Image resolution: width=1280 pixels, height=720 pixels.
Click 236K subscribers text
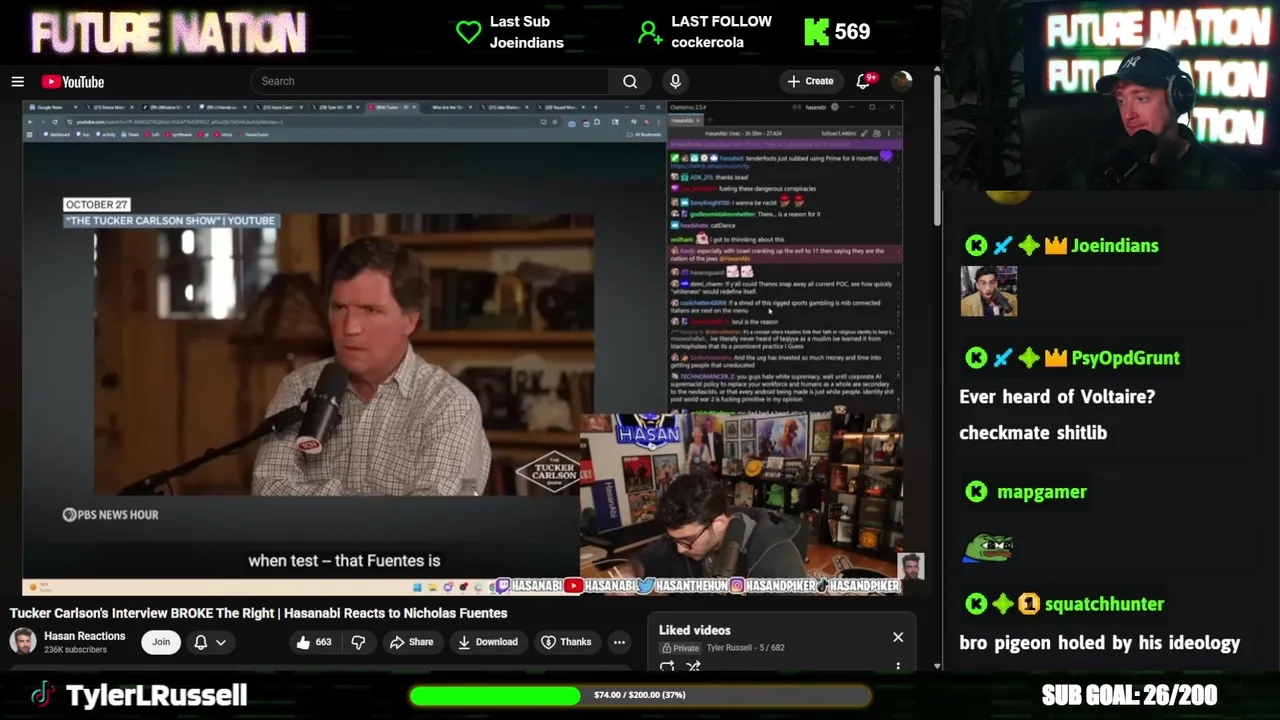coord(75,650)
